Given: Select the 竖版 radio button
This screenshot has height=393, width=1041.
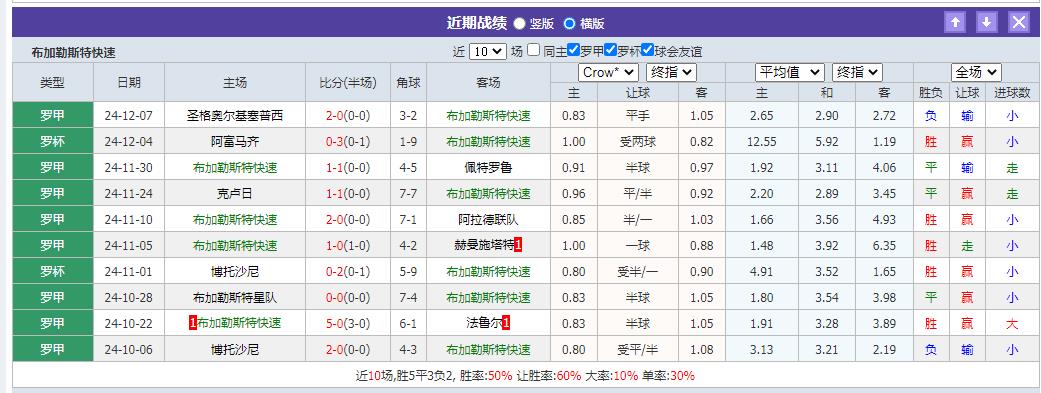Looking at the screenshot, I should click(519, 23).
